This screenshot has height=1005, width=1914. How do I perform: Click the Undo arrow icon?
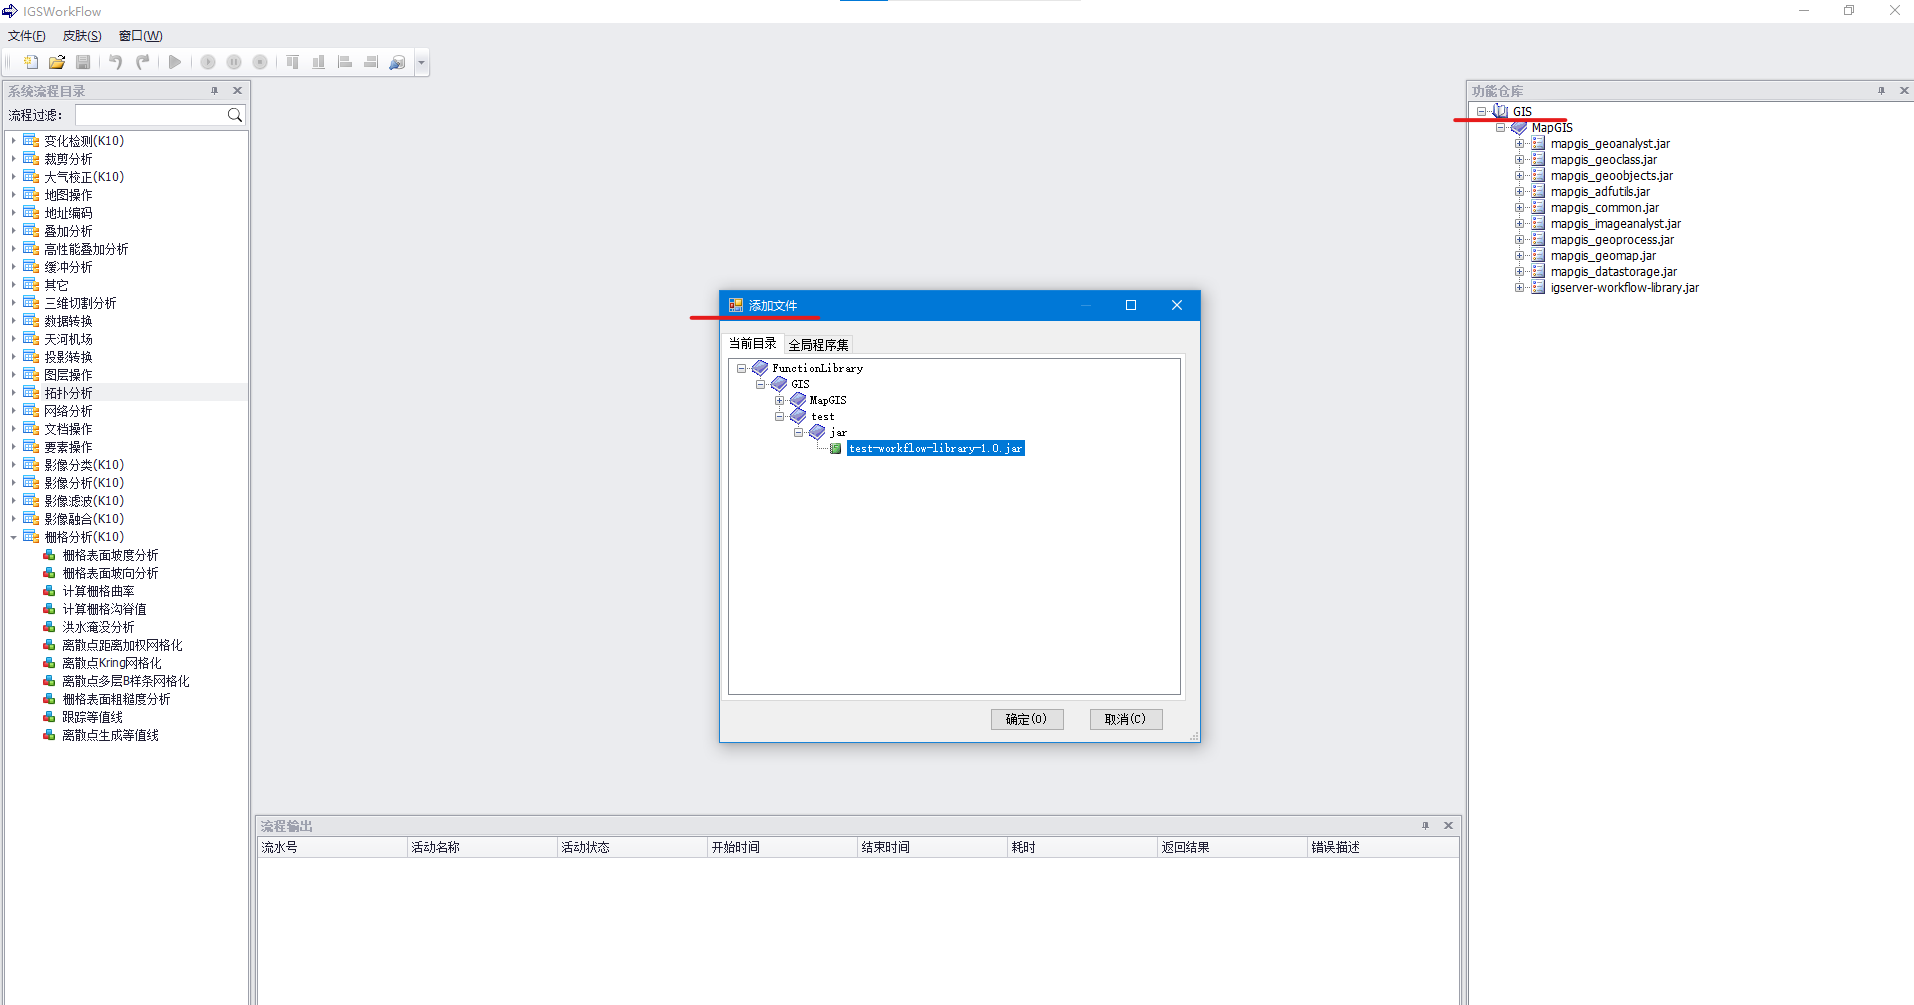click(116, 62)
